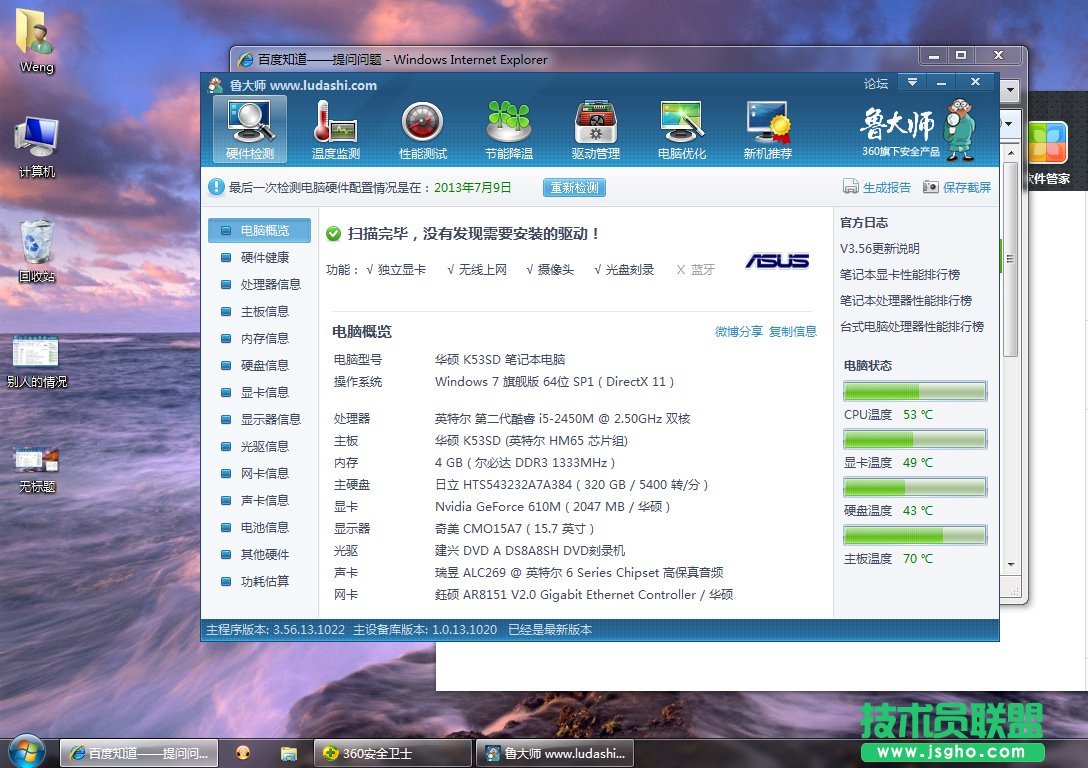Switch to 显卡信息 section

(263, 393)
